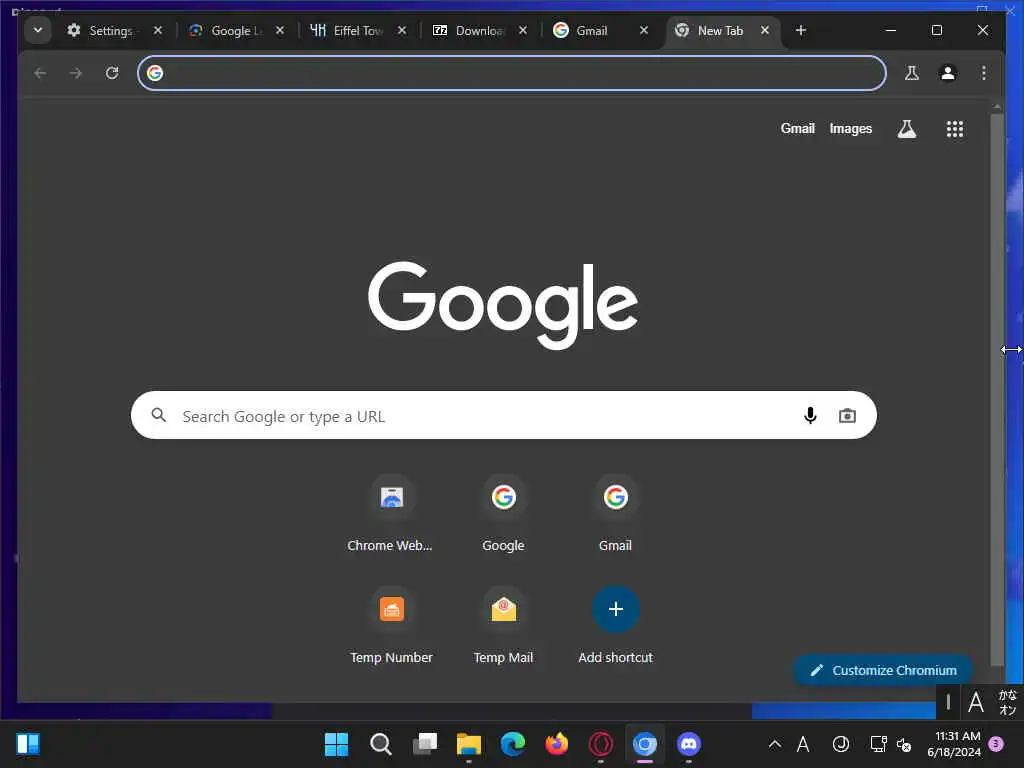Open the clock and date 11:31 AM
The width and height of the screenshot is (1024, 768).
tap(953, 744)
